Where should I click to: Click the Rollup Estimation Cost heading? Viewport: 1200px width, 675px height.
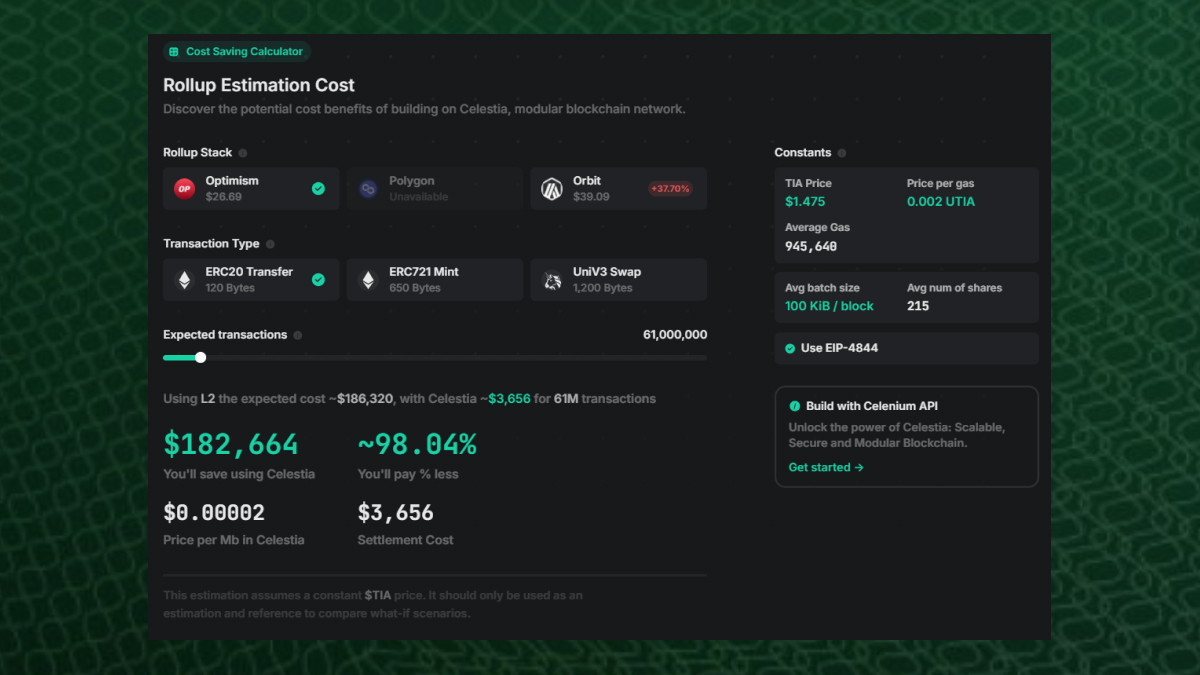click(x=259, y=86)
